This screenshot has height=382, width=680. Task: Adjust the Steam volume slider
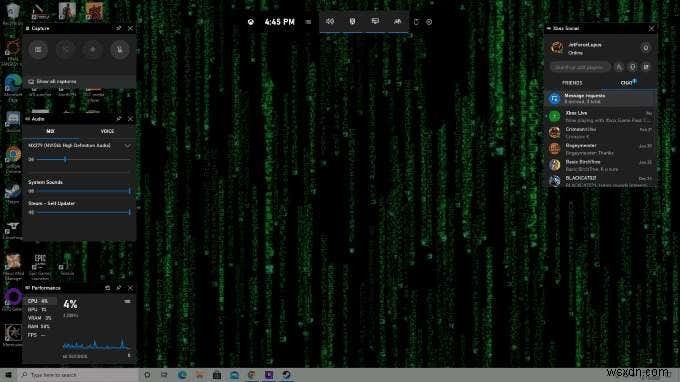tap(83, 212)
